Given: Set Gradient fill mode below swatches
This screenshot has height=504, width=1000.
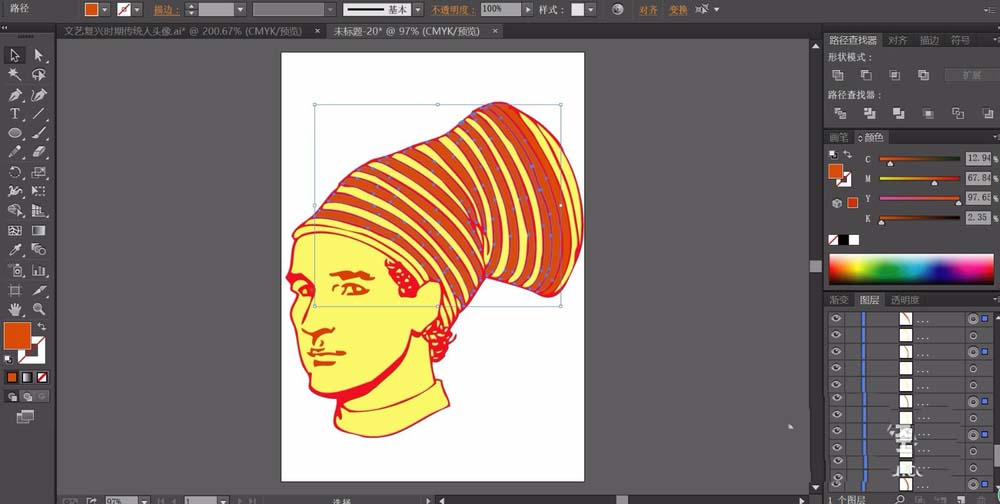Looking at the screenshot, I should (27, 378).
